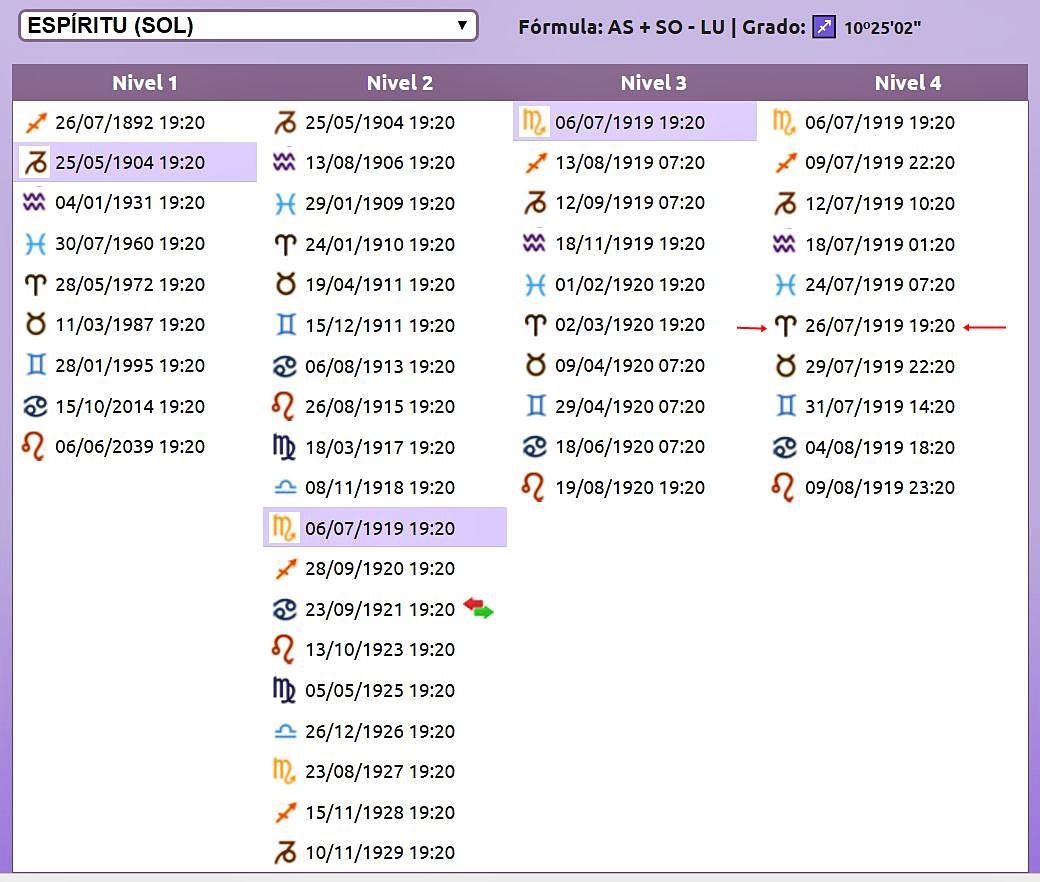Click Cancer icon dated 15/10/2014 in Nivel 1

click(x=35, y=407)
